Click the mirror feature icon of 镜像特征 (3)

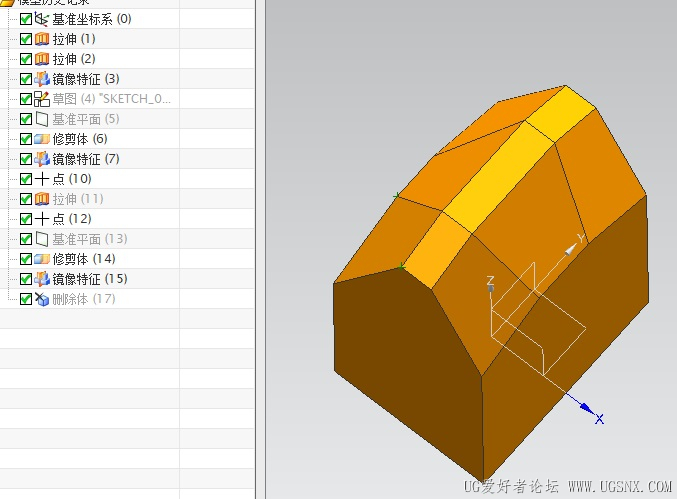pyautogui.click(x=42, y=79)
